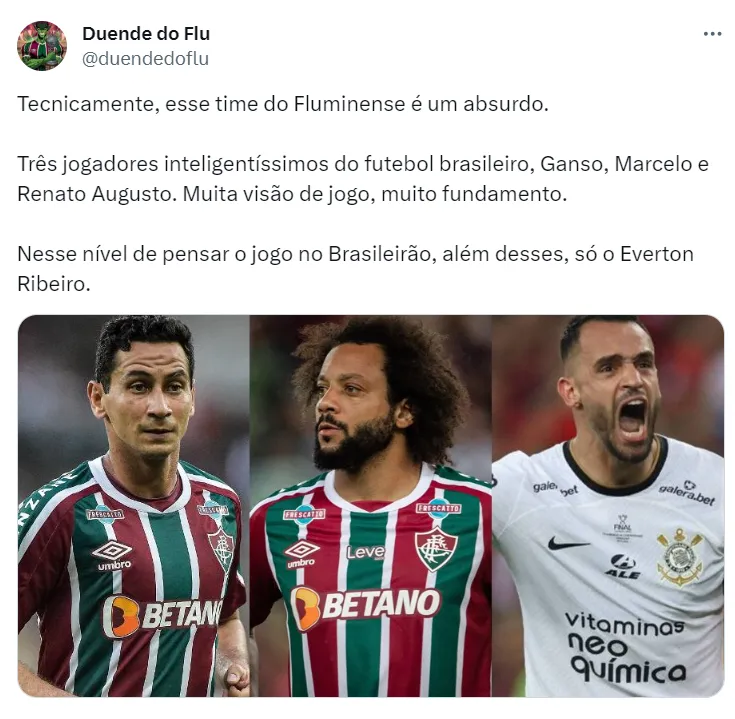The height and width of the screenshot is (719, 735).
Task: Click the Betano logo on the middle jersey
Action: tap(366, 606)
